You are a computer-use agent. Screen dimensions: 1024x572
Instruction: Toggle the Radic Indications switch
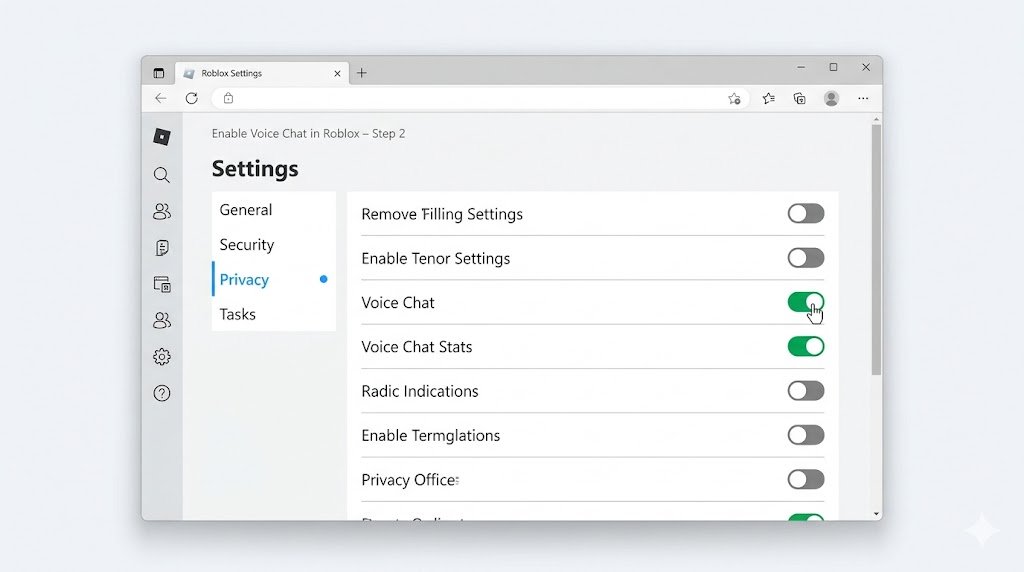click(x=805, y=391)
